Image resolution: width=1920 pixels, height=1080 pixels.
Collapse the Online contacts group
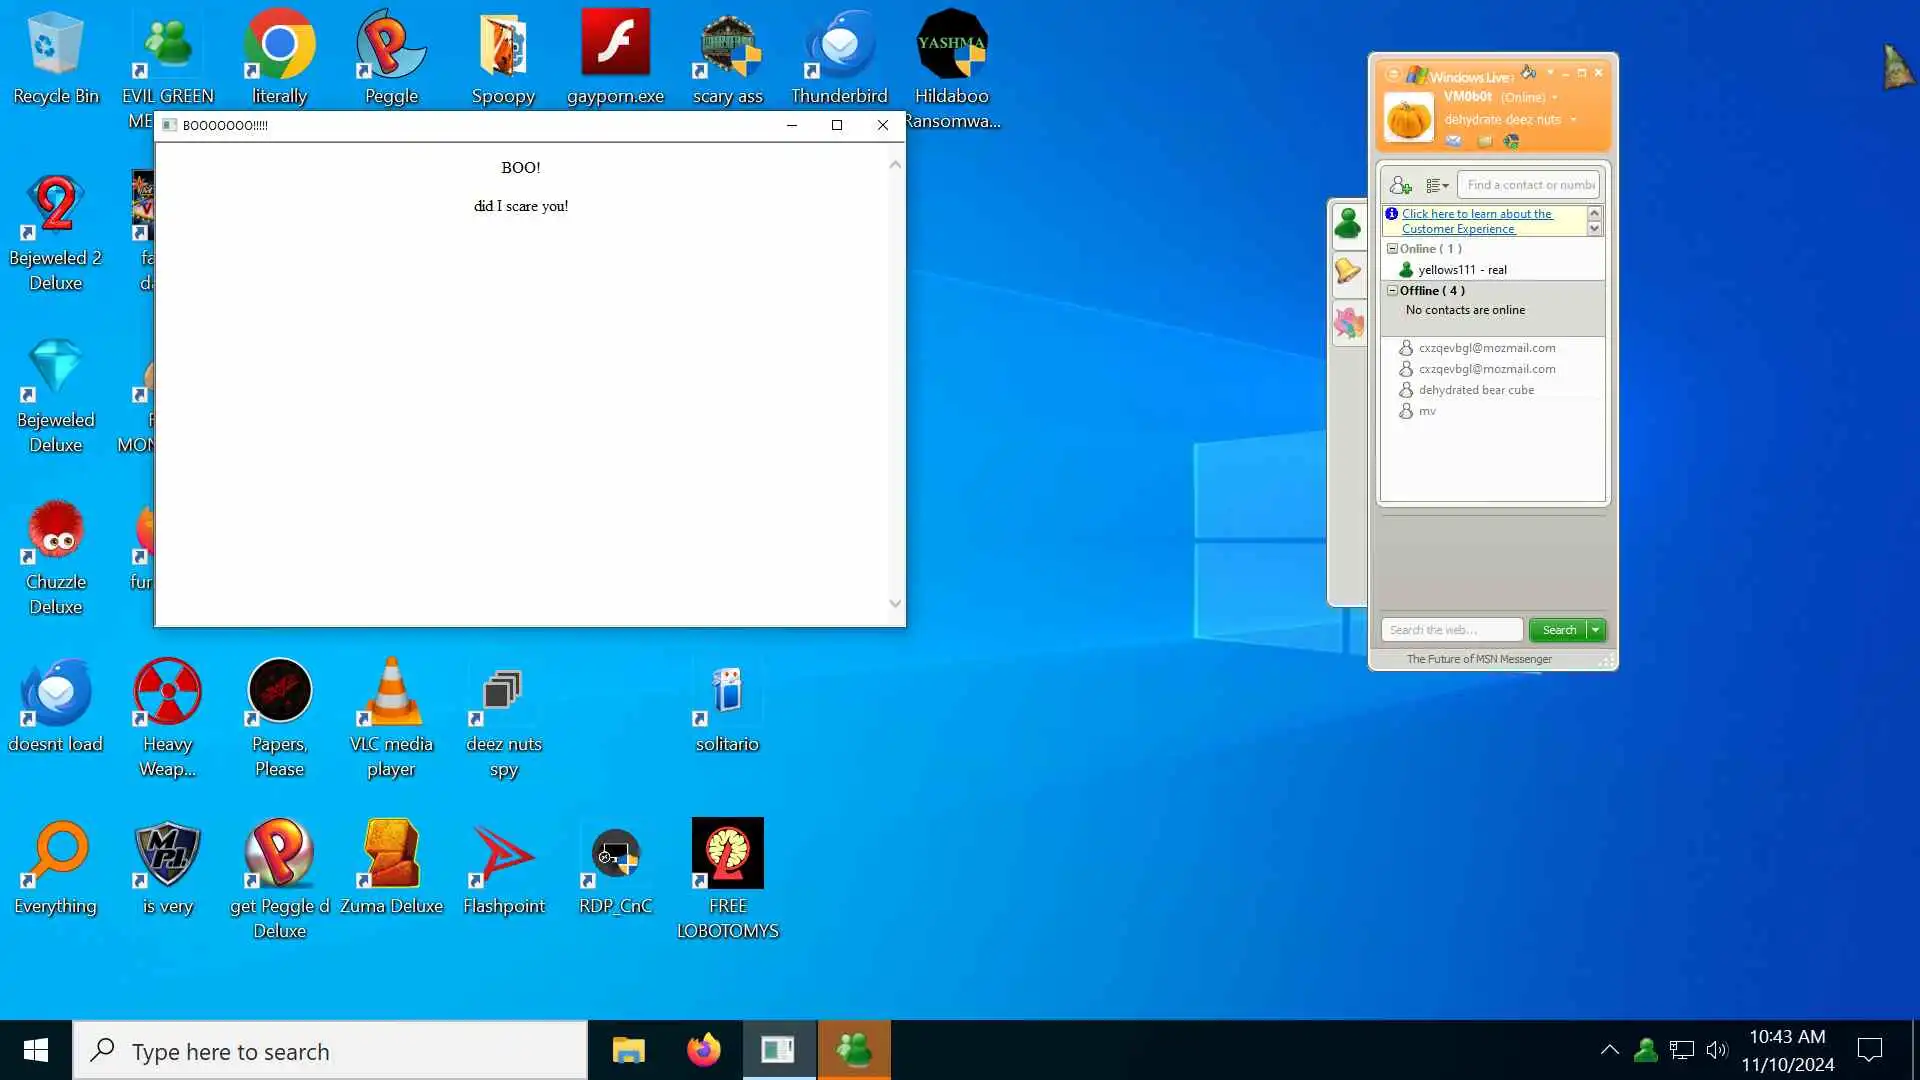pyautogui.click(x=1392, y=248)
